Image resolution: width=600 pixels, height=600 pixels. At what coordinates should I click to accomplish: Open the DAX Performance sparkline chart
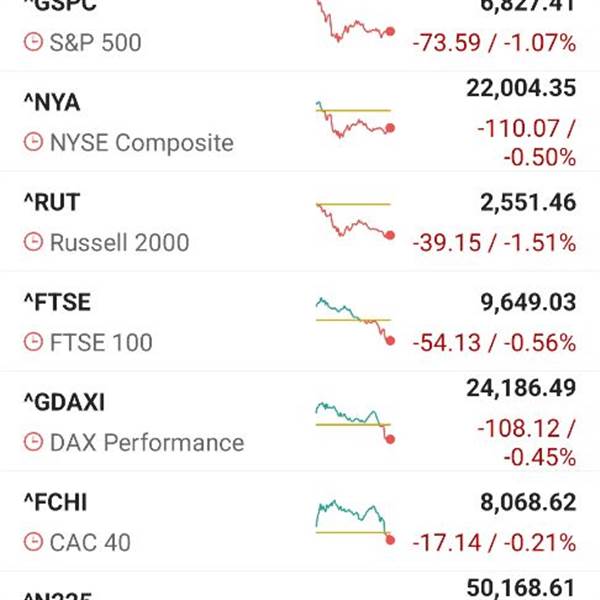pos(354,420)
